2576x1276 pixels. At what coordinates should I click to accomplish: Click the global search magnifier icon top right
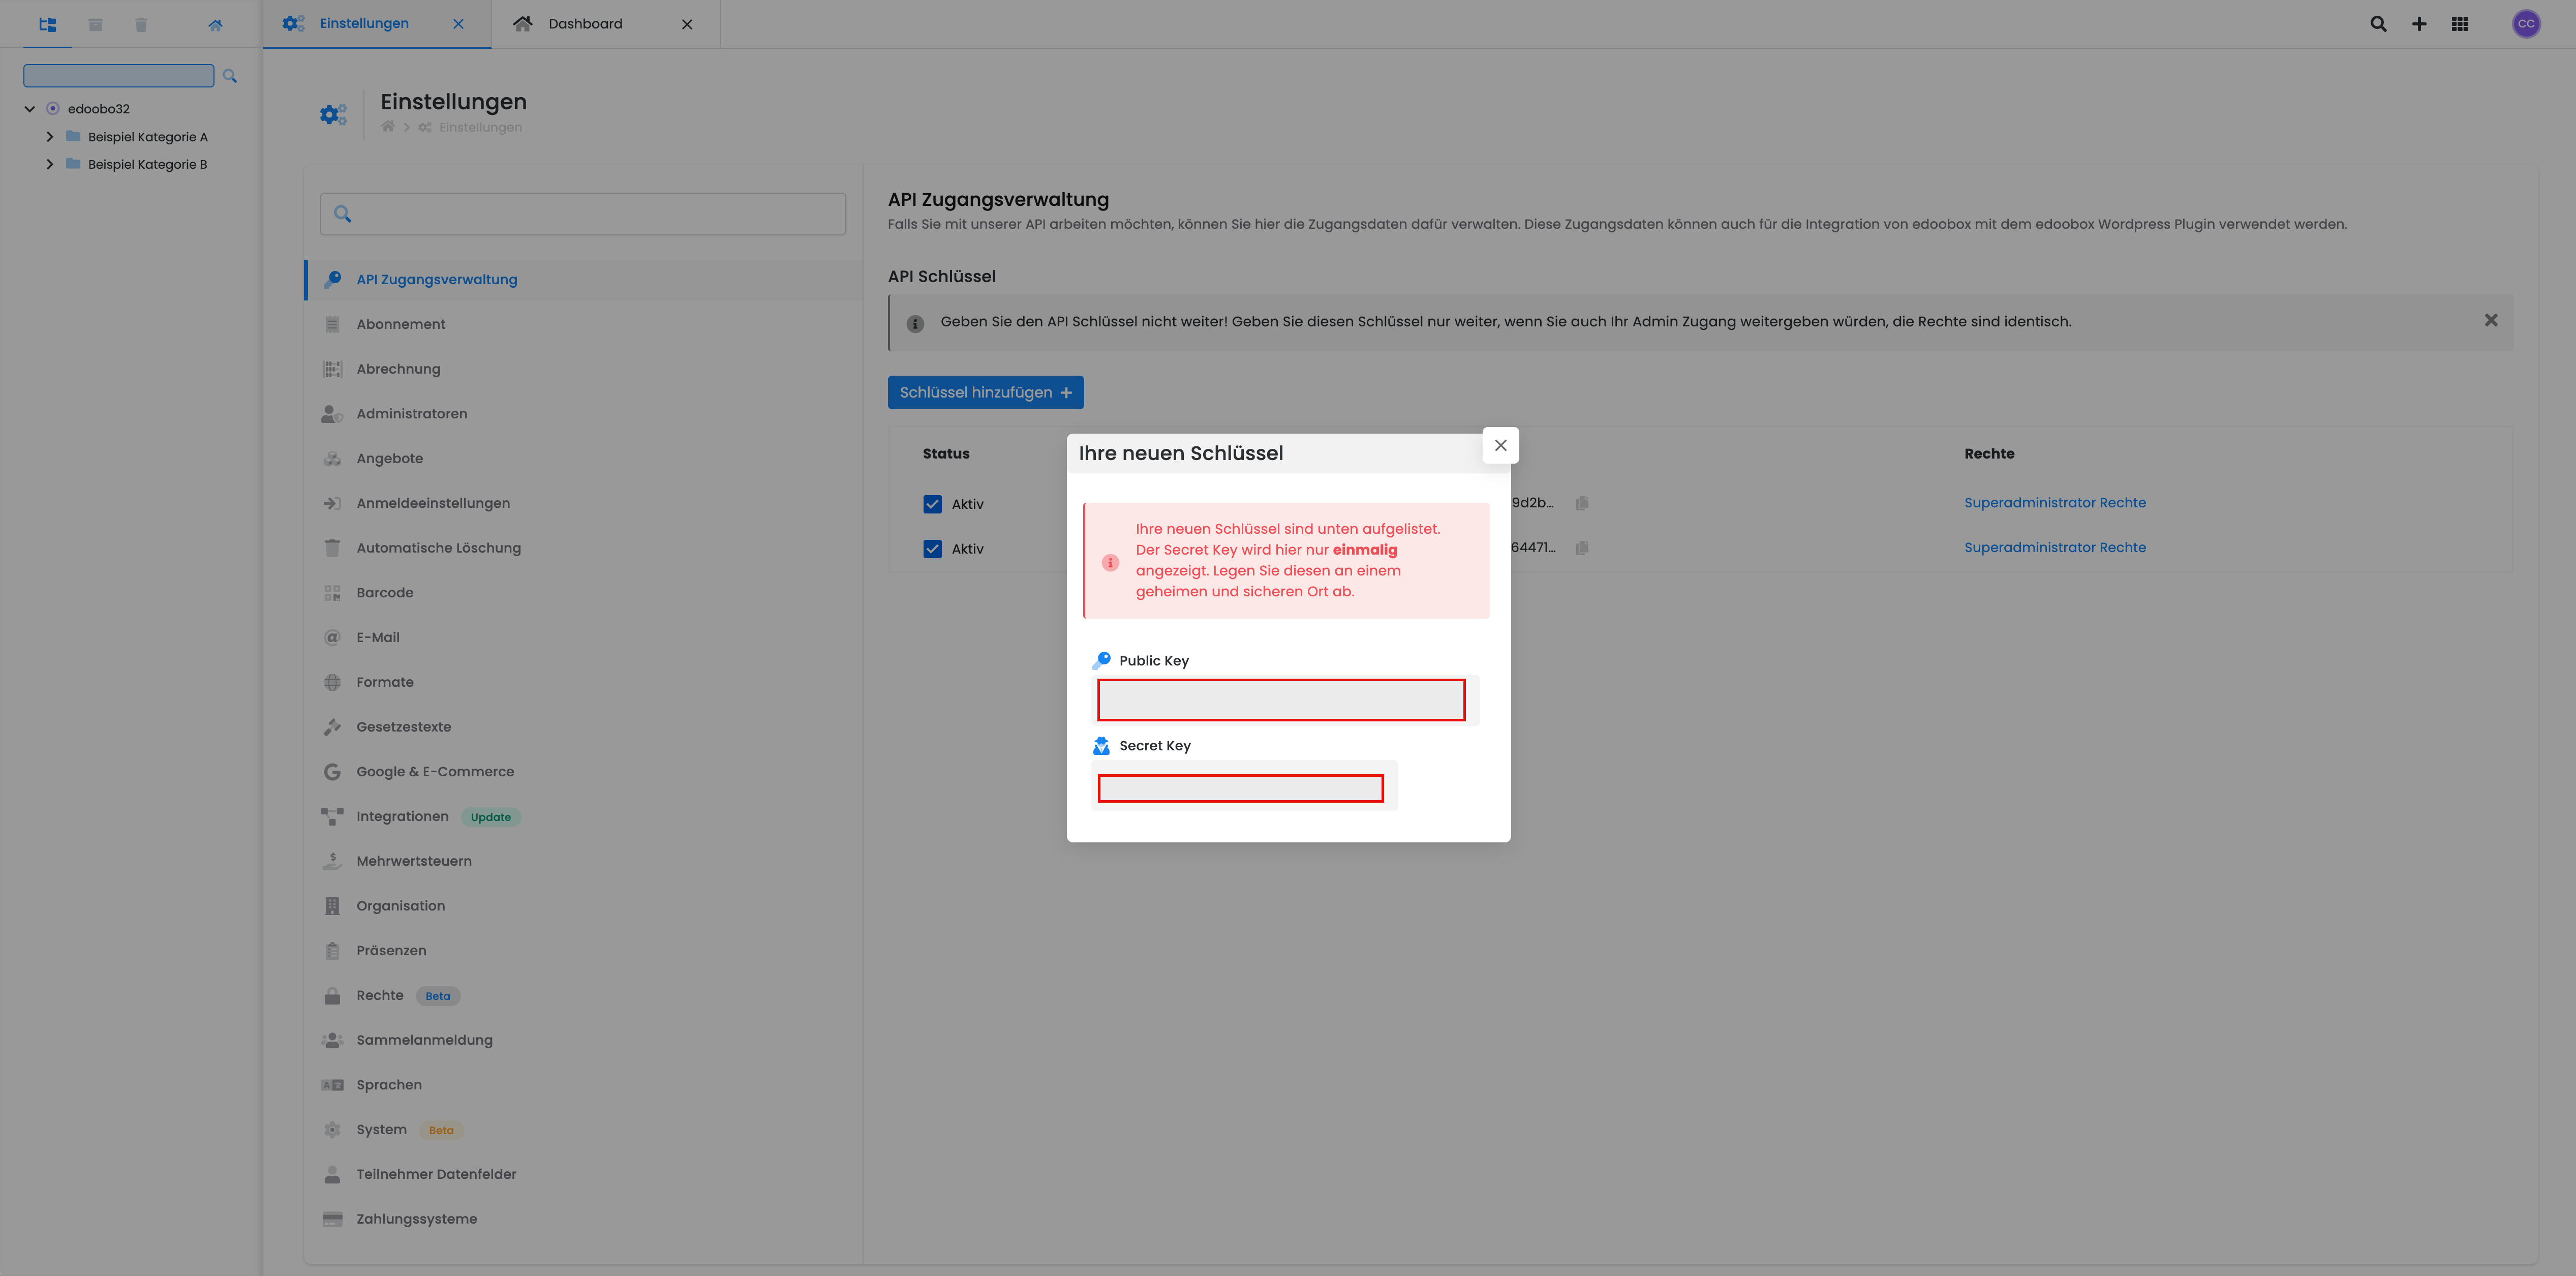(2378, 24)
